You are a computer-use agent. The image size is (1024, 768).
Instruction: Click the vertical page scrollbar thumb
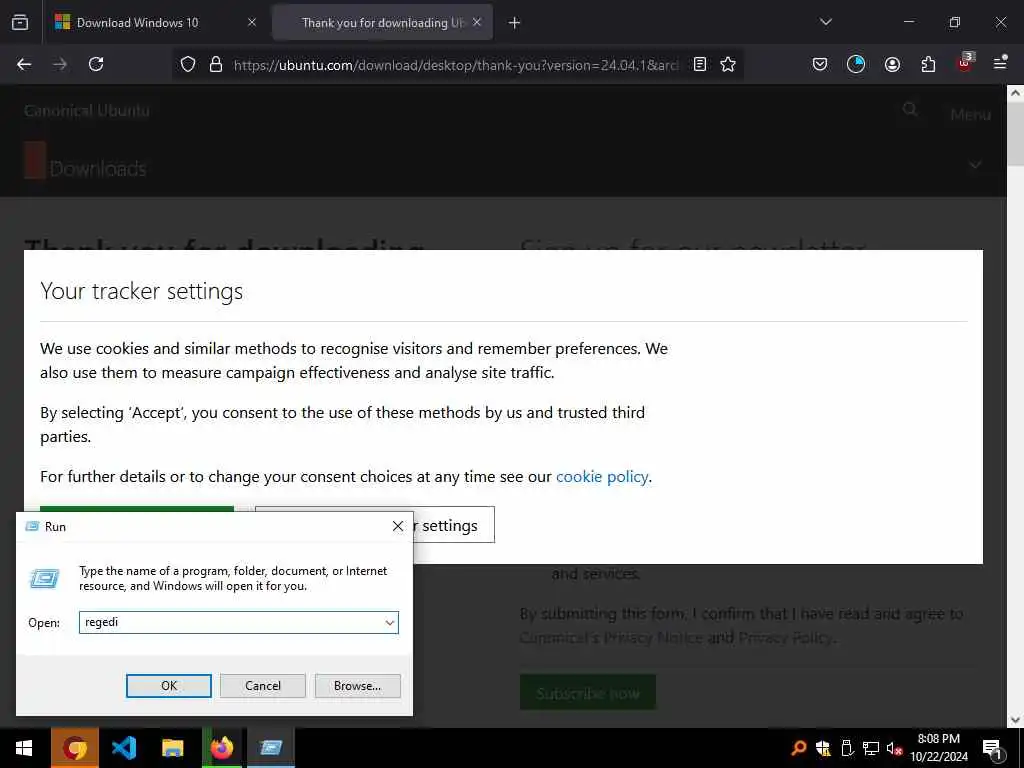pos(1016,135)
